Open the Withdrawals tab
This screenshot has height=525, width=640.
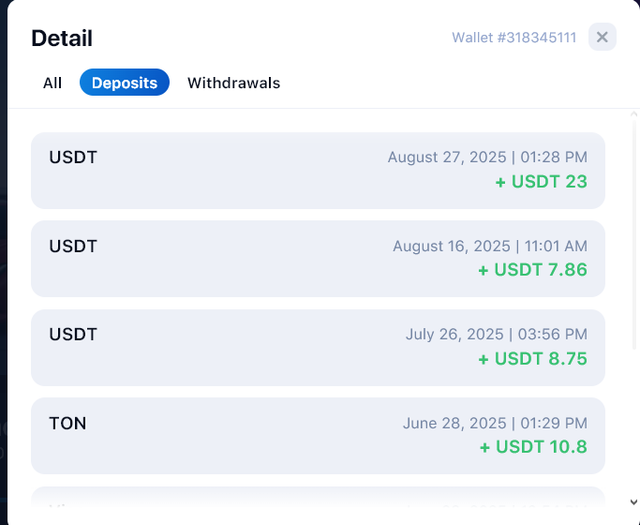(x=233, y=83)
